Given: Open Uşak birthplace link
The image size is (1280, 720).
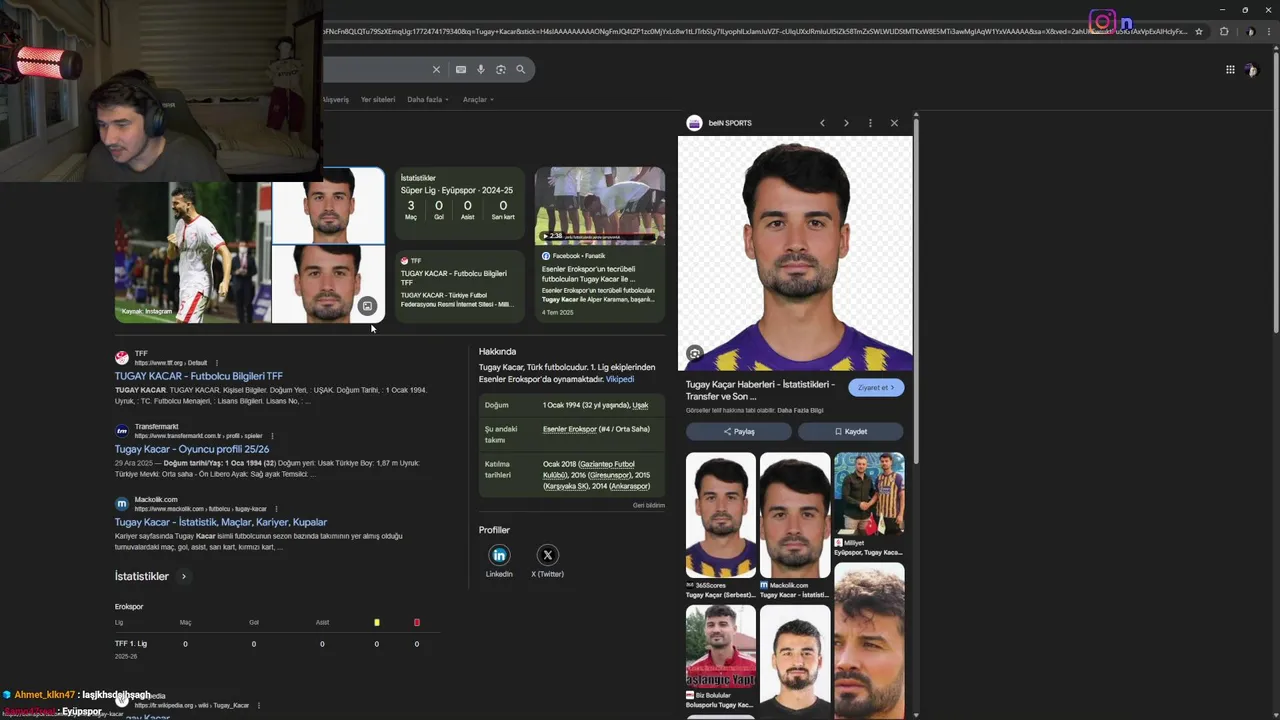Looking at the screenshot, I should click(640, 405).
